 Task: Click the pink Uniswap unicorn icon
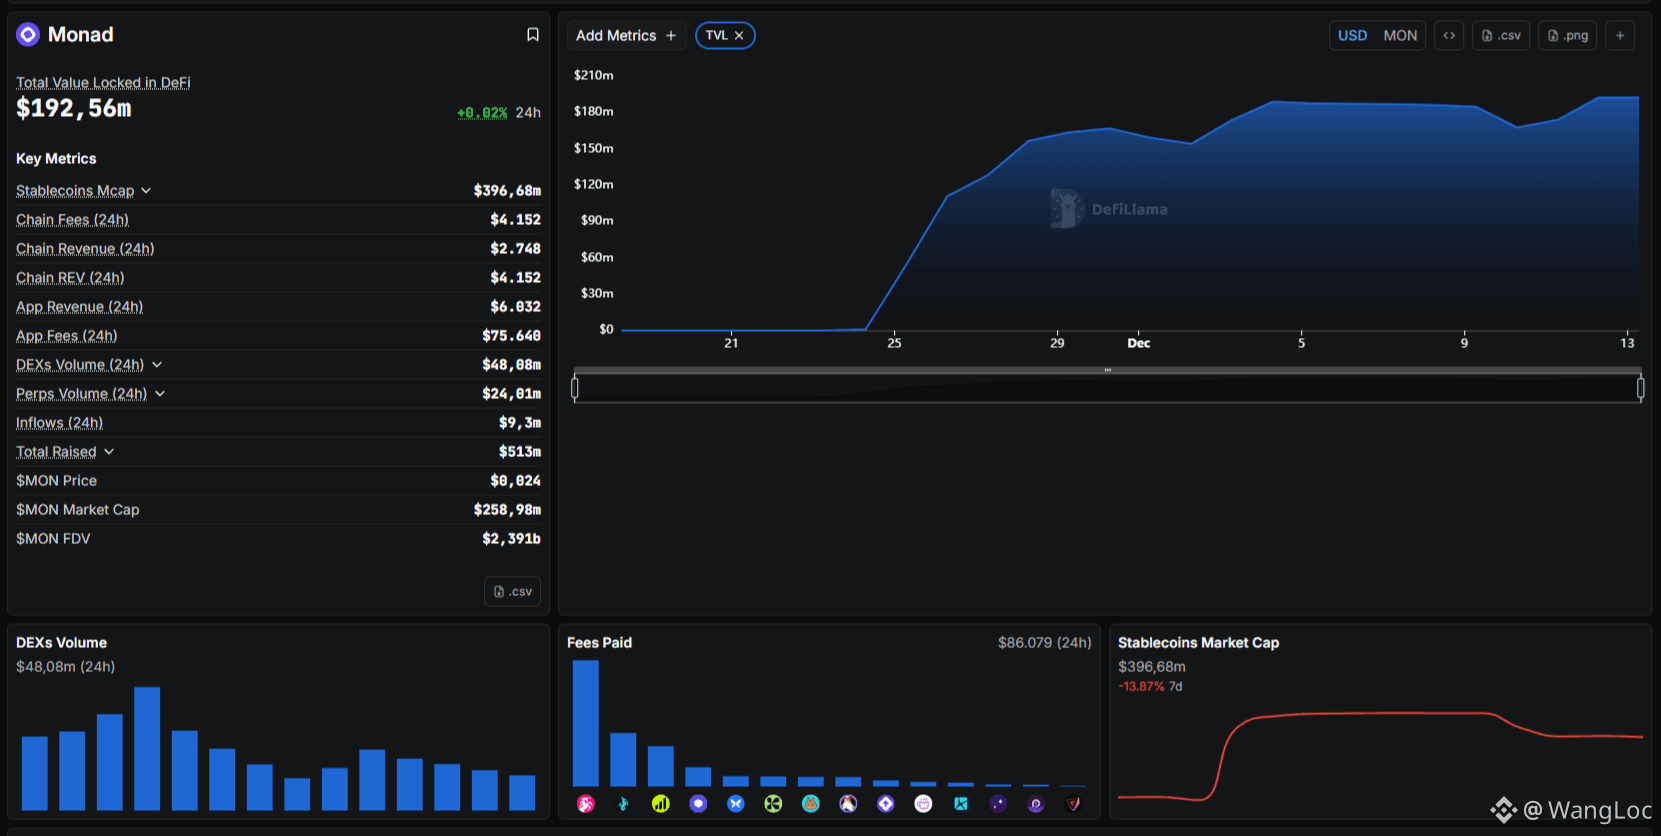[586, 804]
